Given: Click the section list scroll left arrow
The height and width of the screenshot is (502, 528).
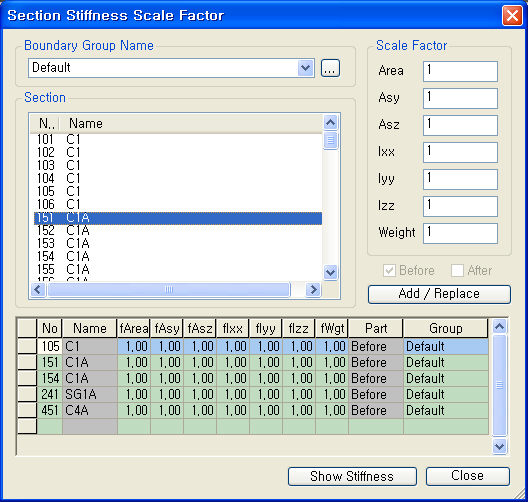Looking at the screenshot, I should [38, 290].
